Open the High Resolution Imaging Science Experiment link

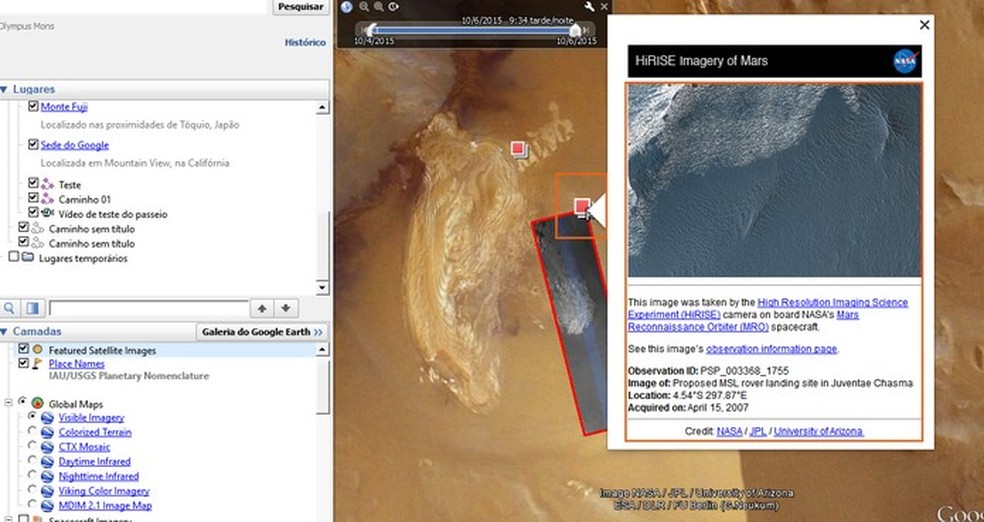[768, 308]
